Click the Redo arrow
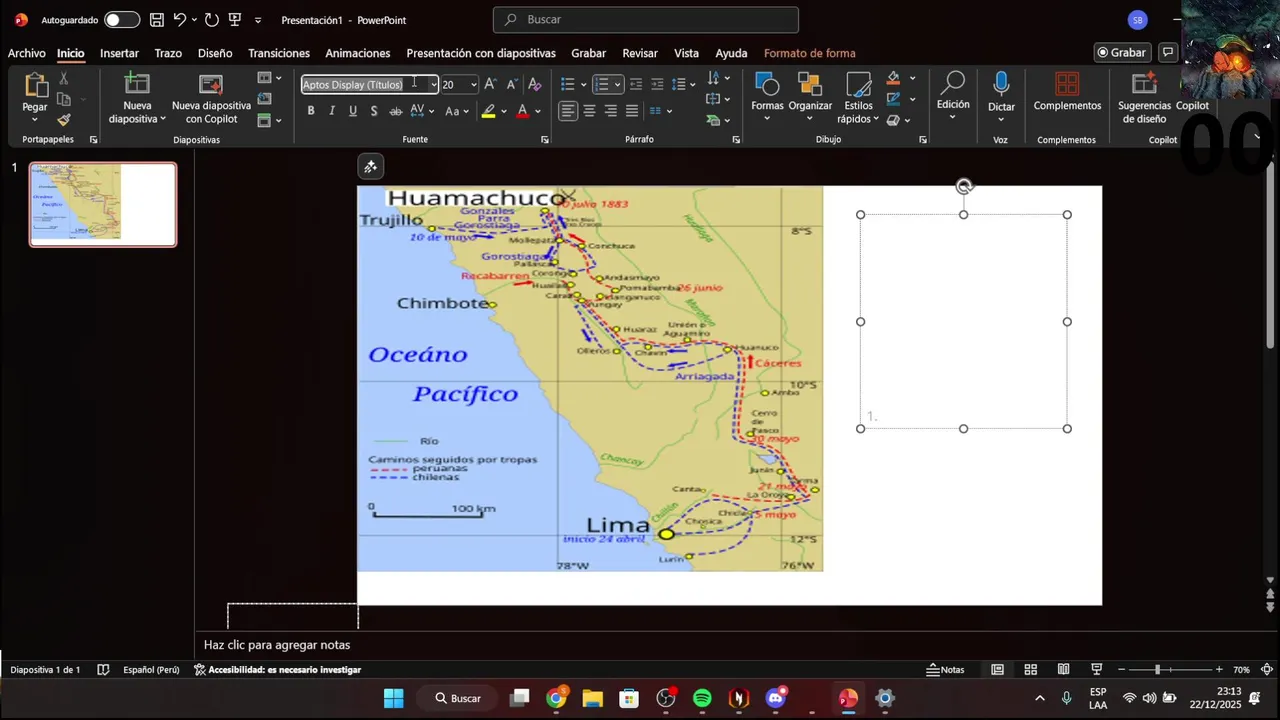Viewport: 1280px width, 720px height. pos(211,20)
